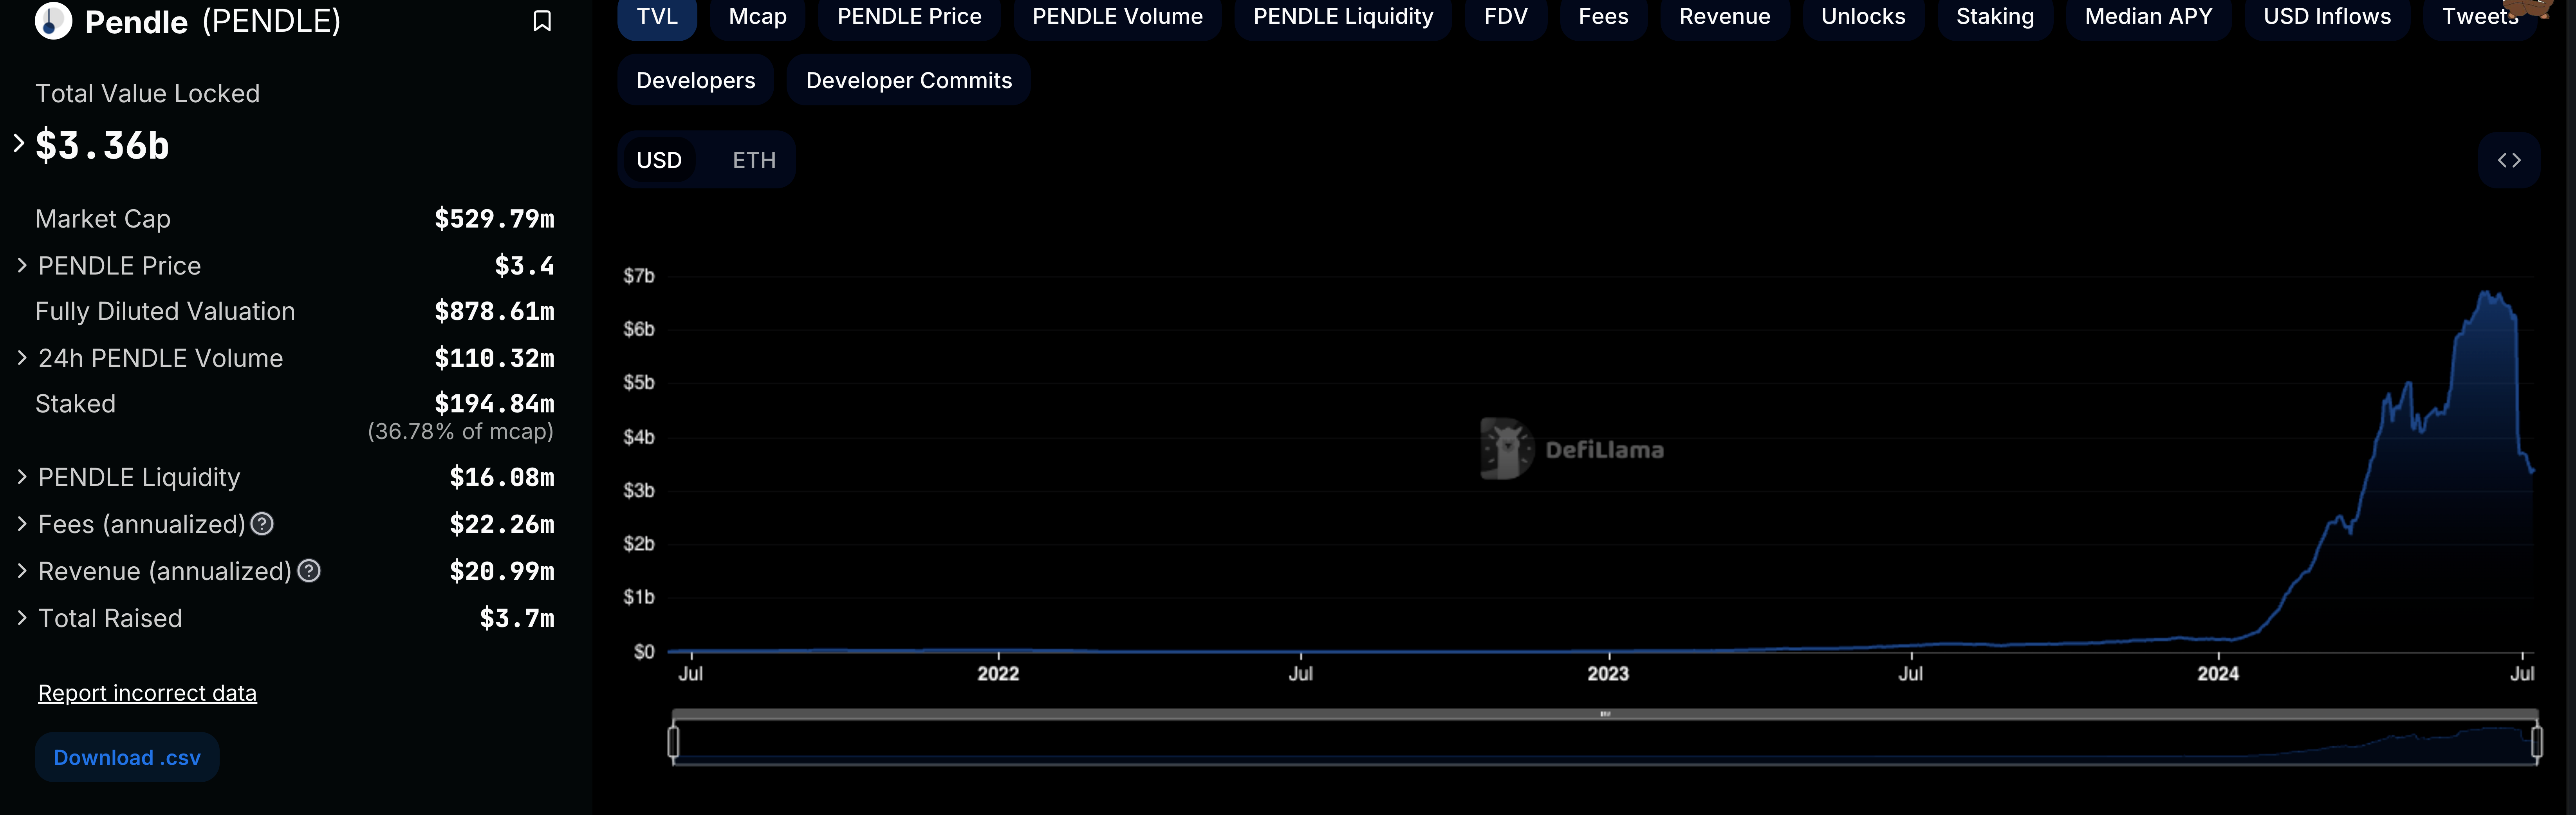
Task: Expand the Fees (annualized) row
Action: [x=22, y=524]
